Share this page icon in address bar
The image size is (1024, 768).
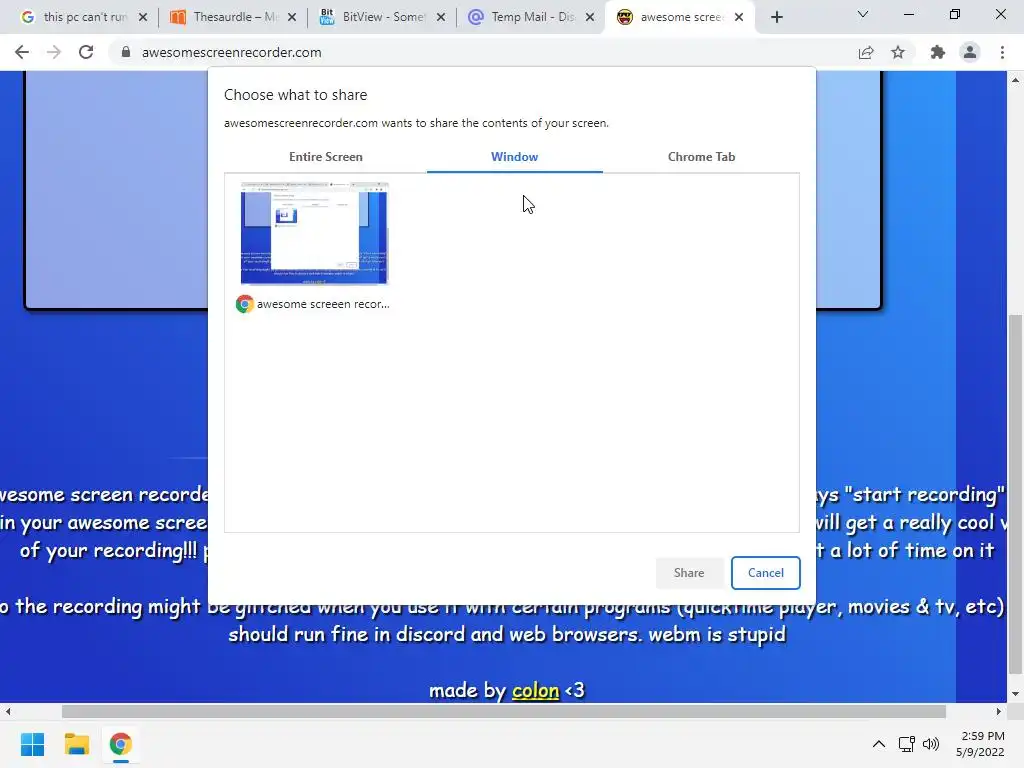[866, 52]
